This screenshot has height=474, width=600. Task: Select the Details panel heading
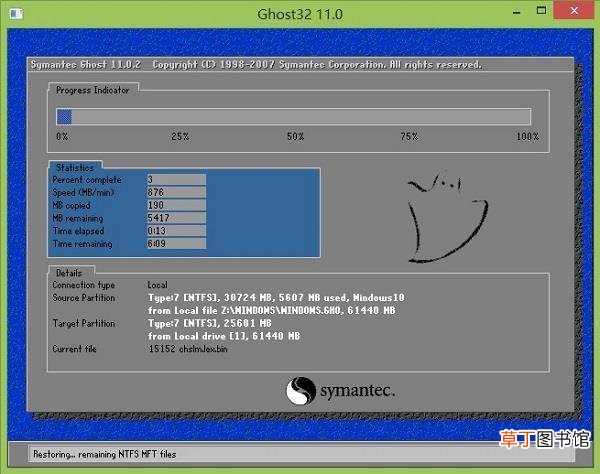click(x=69, y=273)
